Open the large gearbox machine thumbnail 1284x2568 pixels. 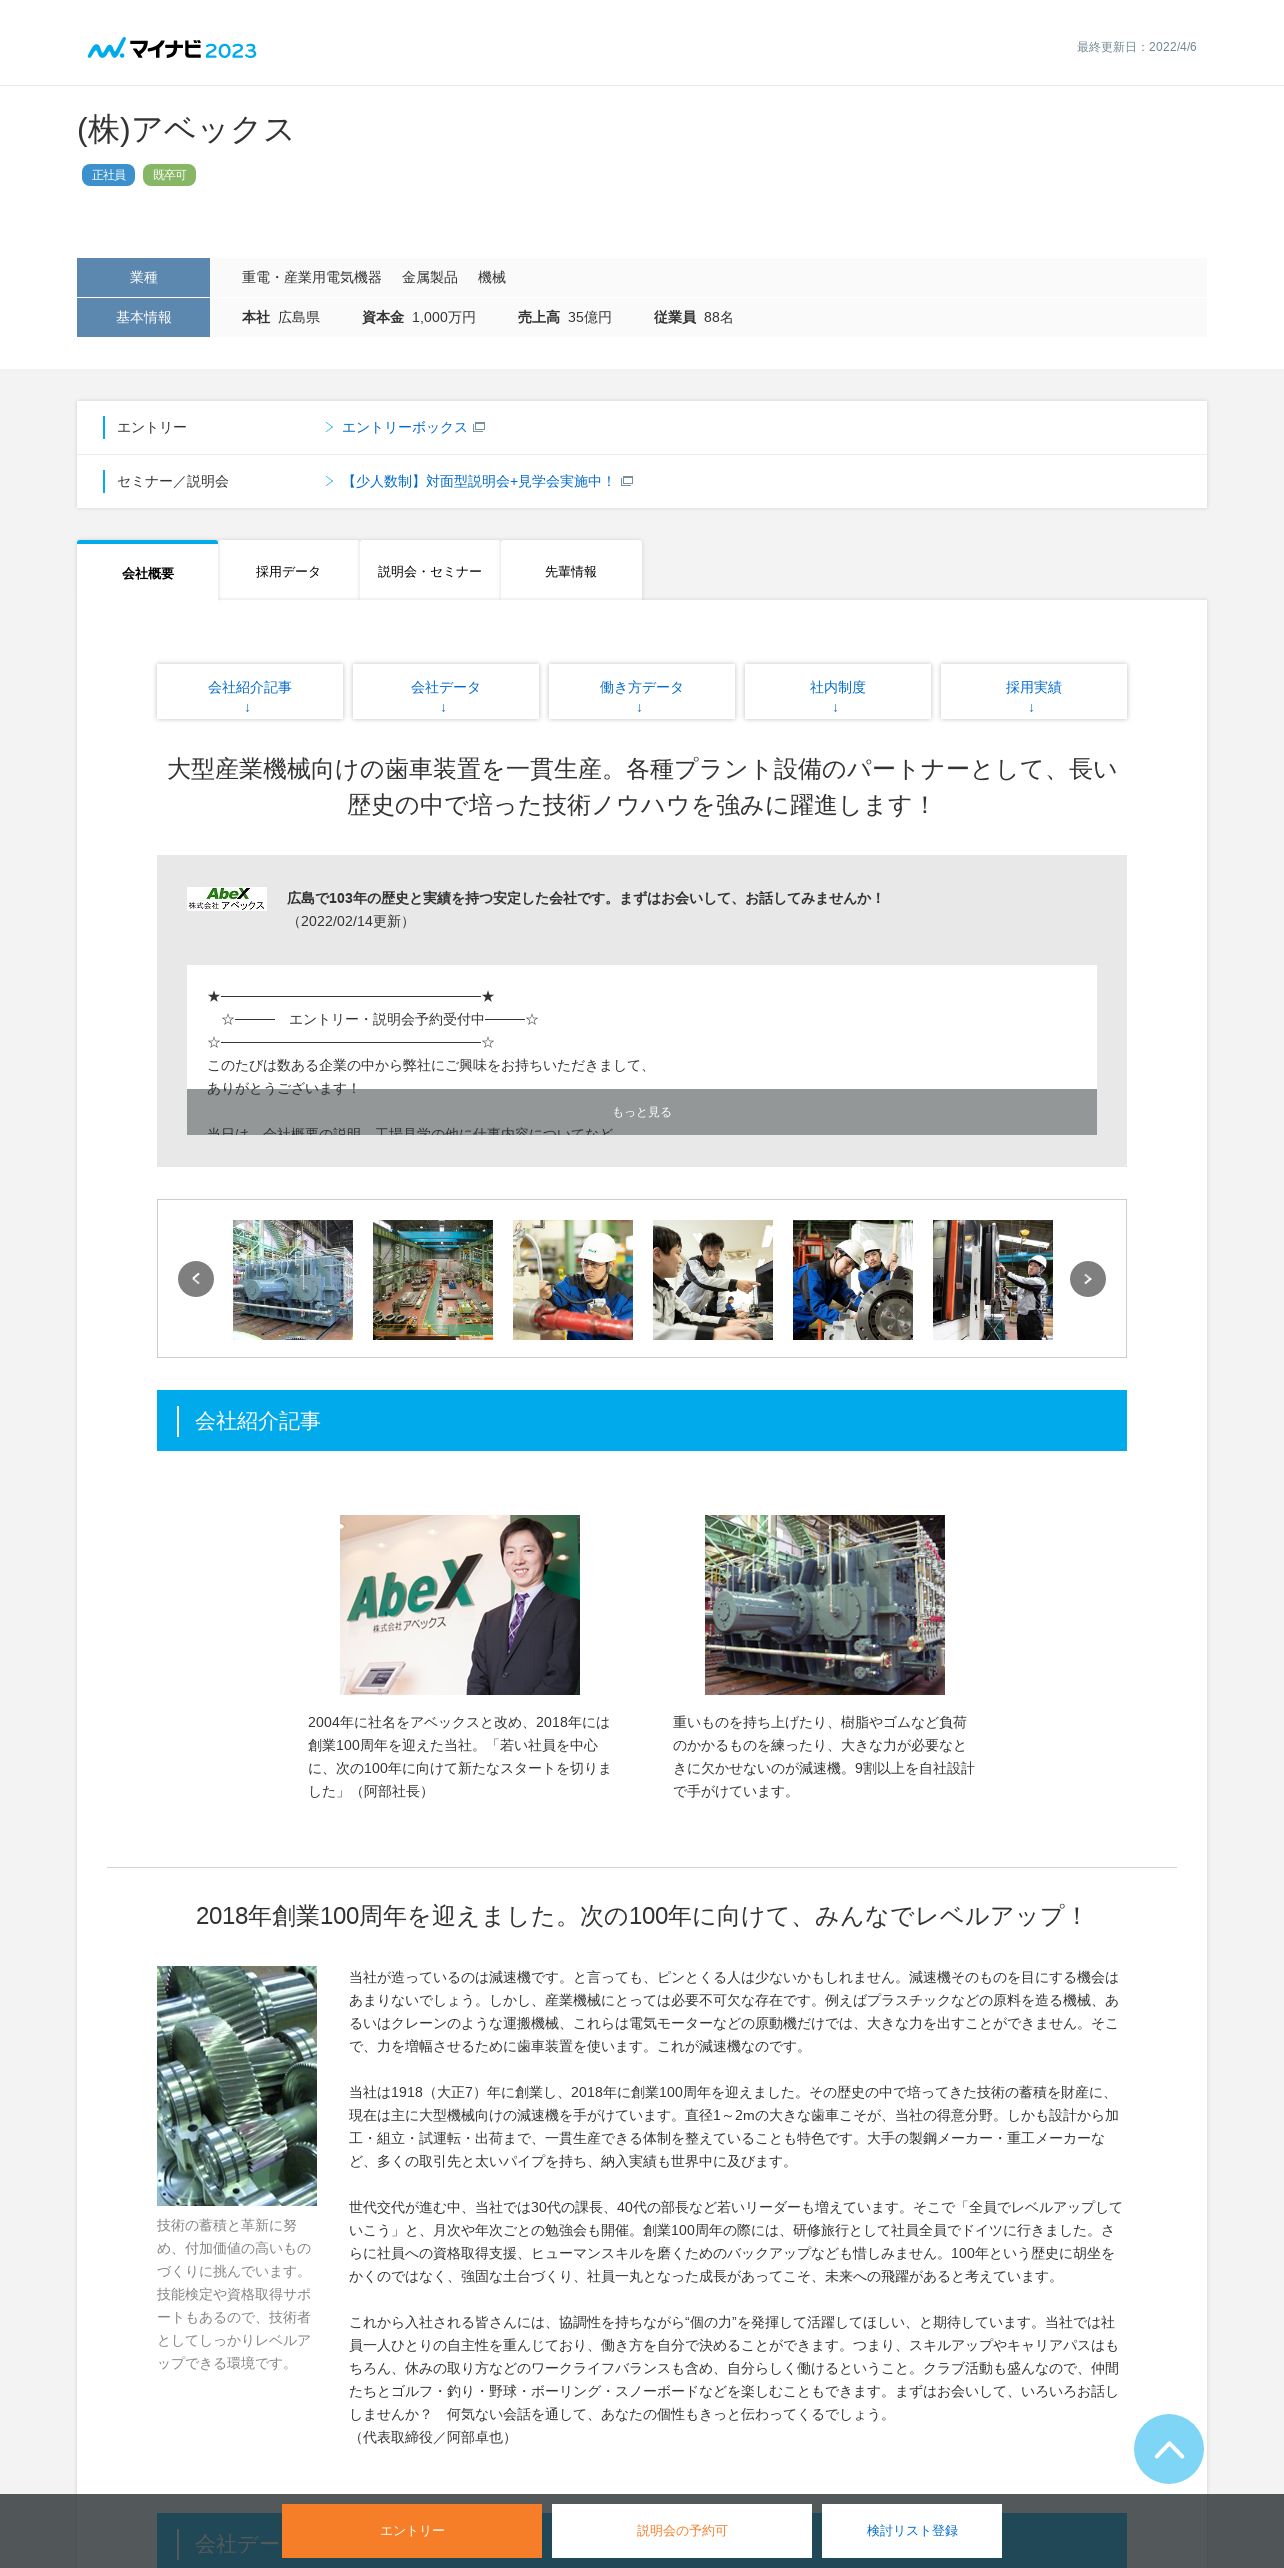pos(293,1279)
